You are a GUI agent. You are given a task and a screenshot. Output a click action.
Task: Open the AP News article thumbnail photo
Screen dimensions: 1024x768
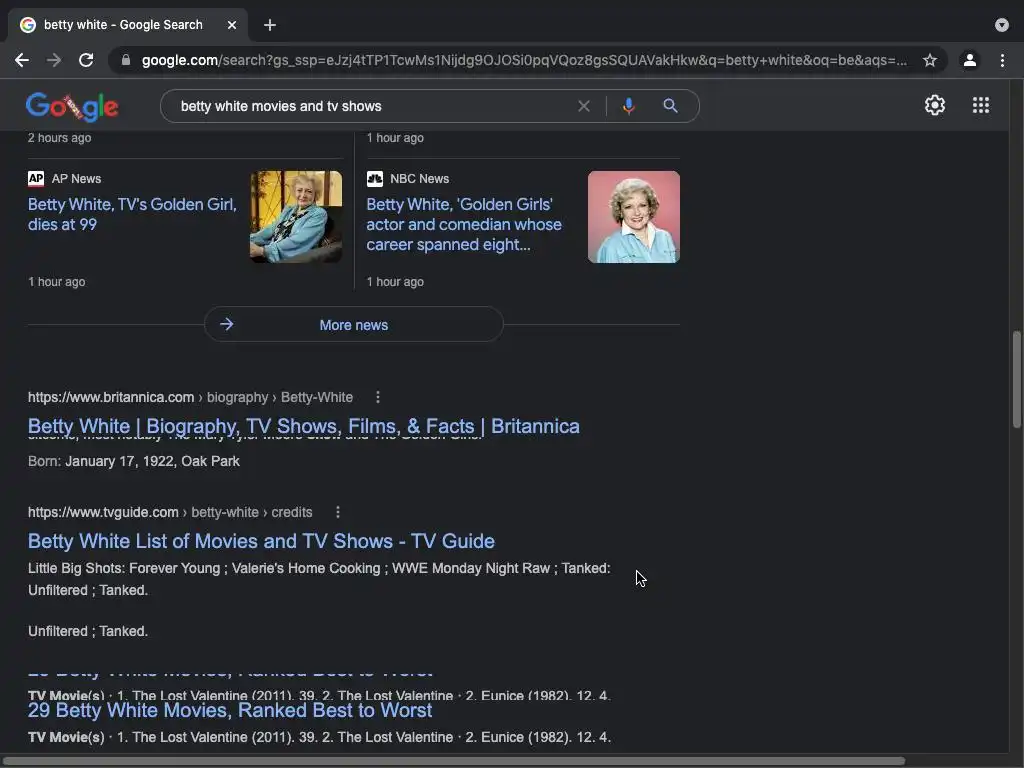point(296,217)
